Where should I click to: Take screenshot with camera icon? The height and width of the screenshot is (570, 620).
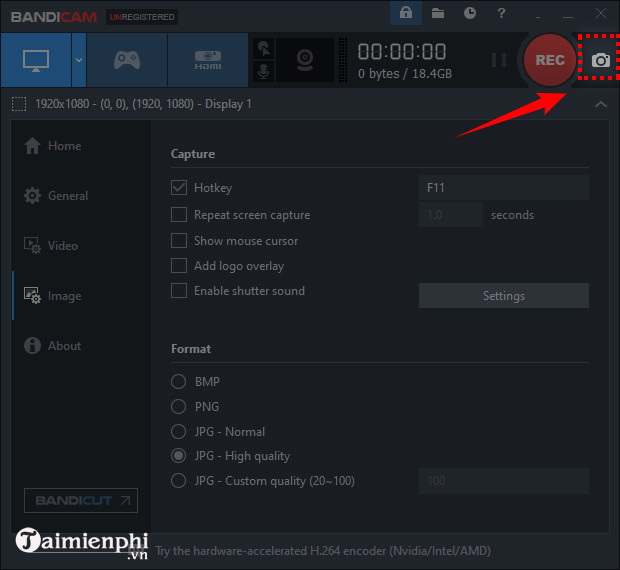[x=600, y=60]
